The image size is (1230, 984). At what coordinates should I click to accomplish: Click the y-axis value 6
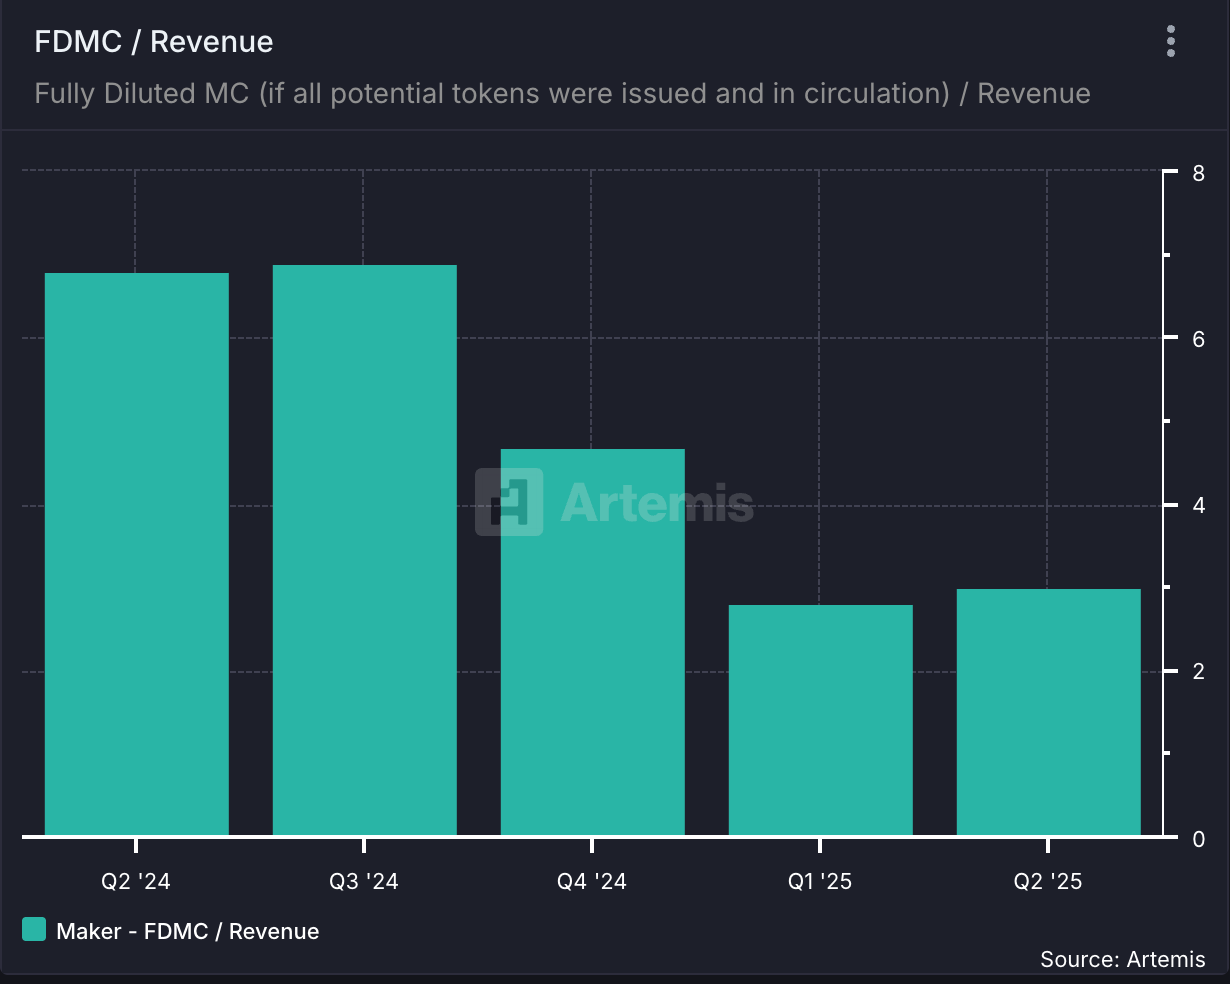[x=1199, y=339]
